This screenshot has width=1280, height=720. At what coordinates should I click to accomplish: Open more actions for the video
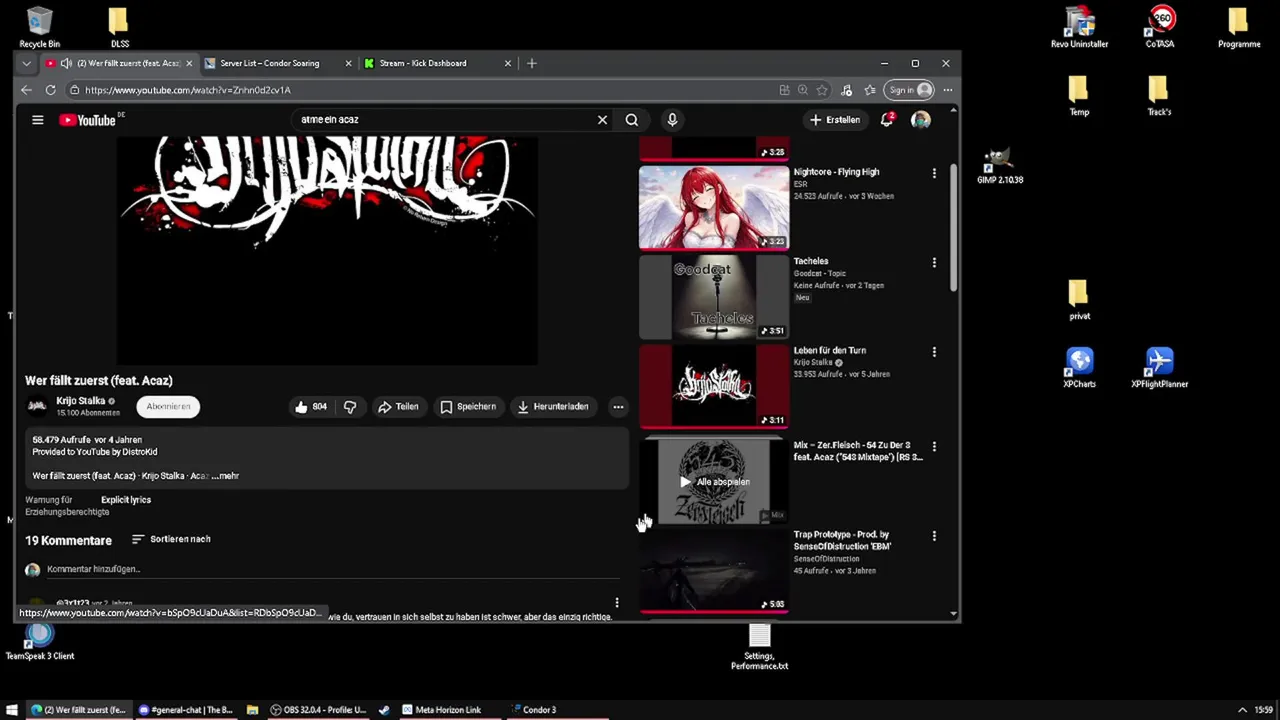(x=618, y=407)
